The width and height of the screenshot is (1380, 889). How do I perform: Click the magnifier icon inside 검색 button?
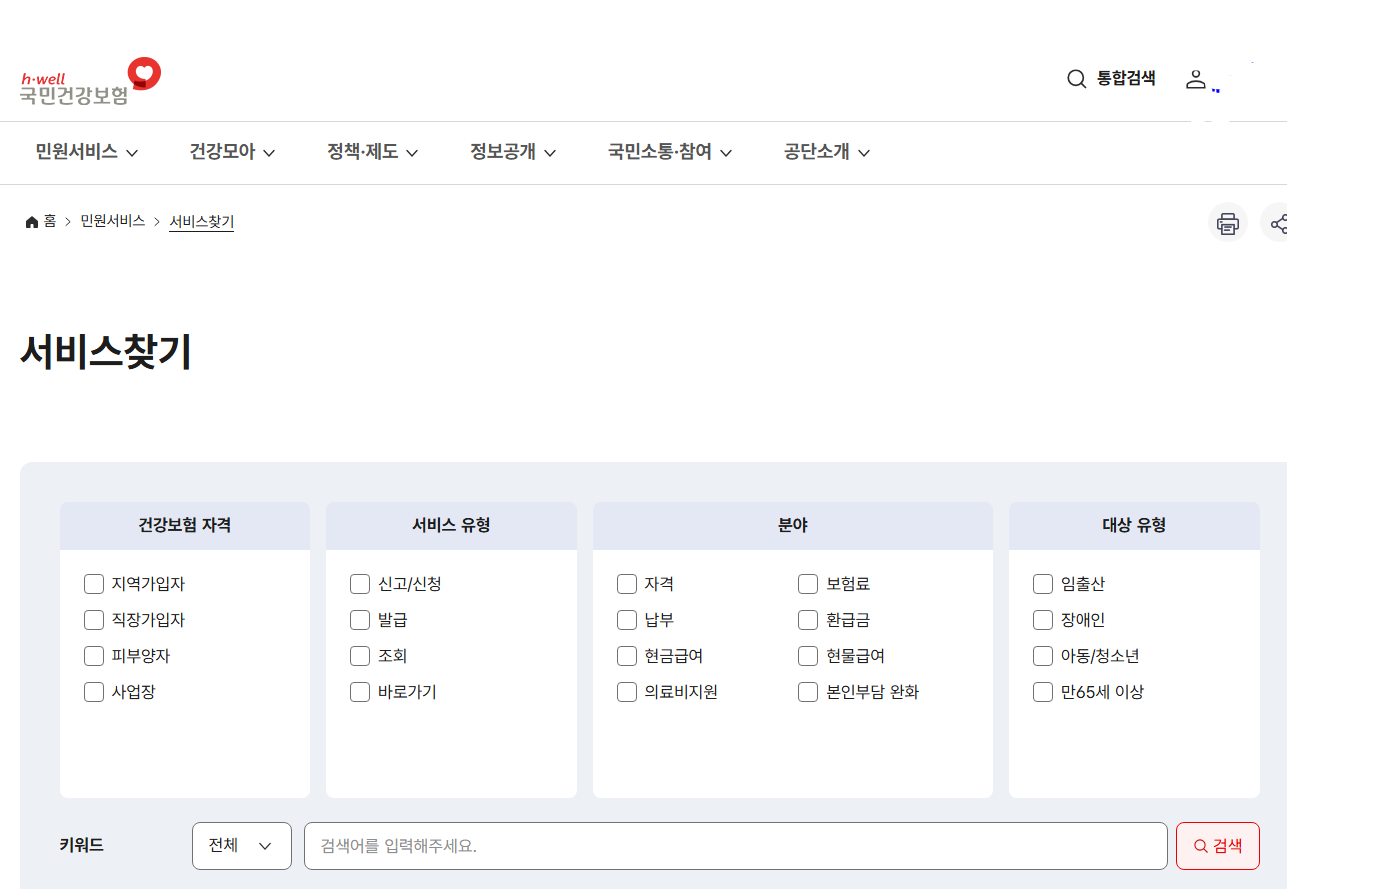coord(1200,845)
